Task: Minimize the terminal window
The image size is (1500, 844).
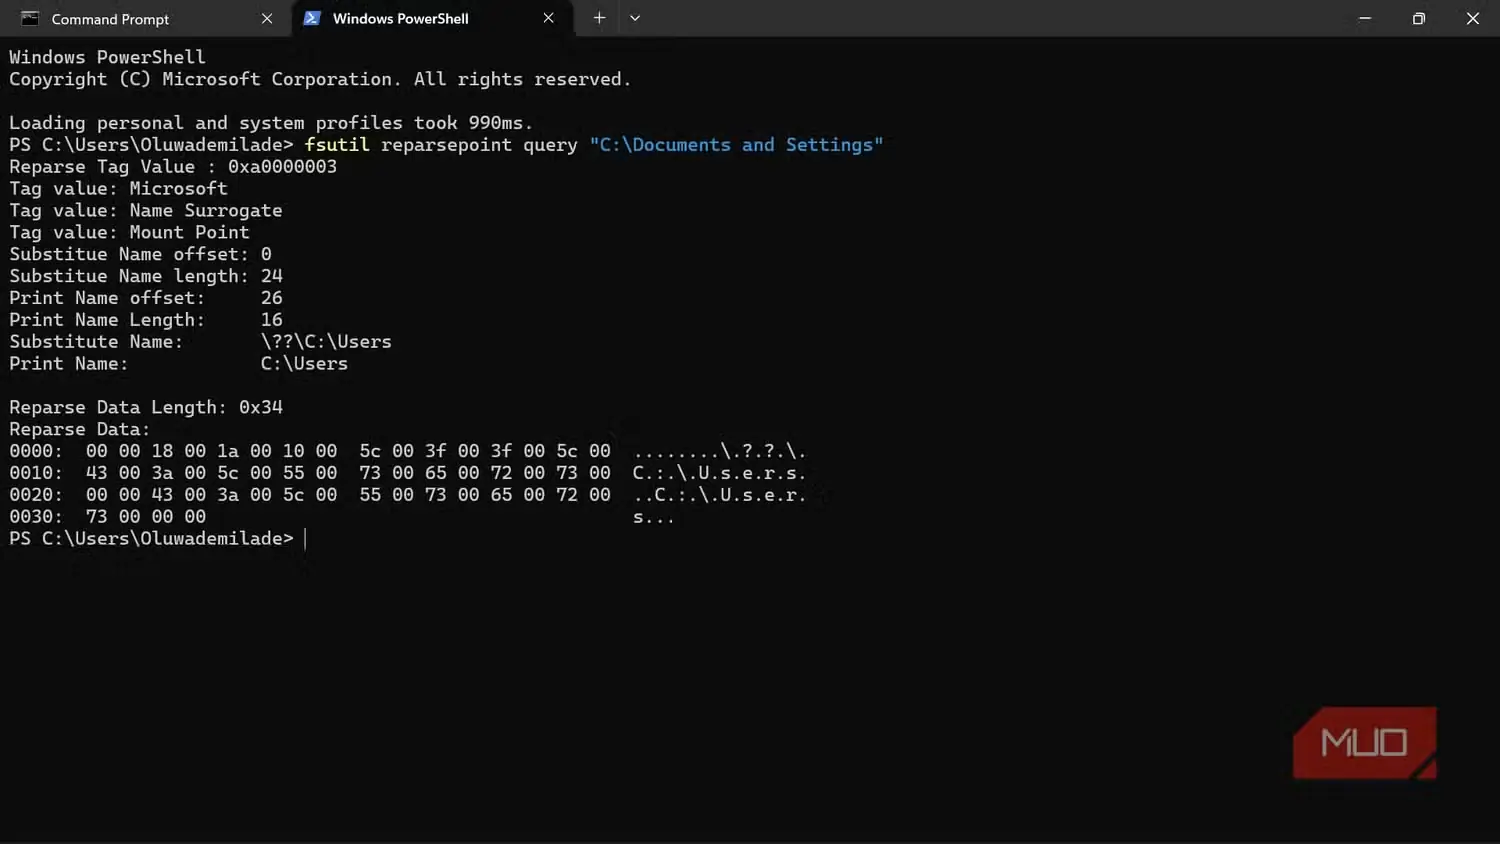Action: 1365,18
